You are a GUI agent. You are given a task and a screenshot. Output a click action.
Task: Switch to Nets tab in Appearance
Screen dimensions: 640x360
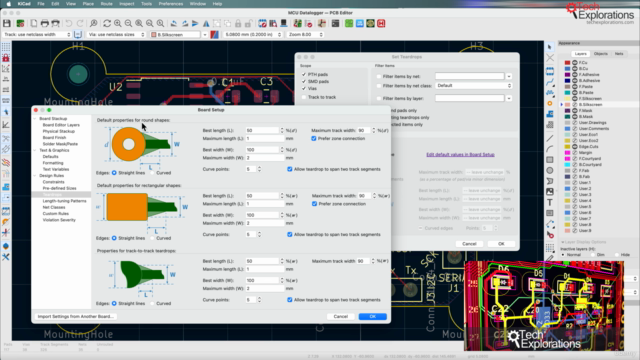(x=619, y=54)
